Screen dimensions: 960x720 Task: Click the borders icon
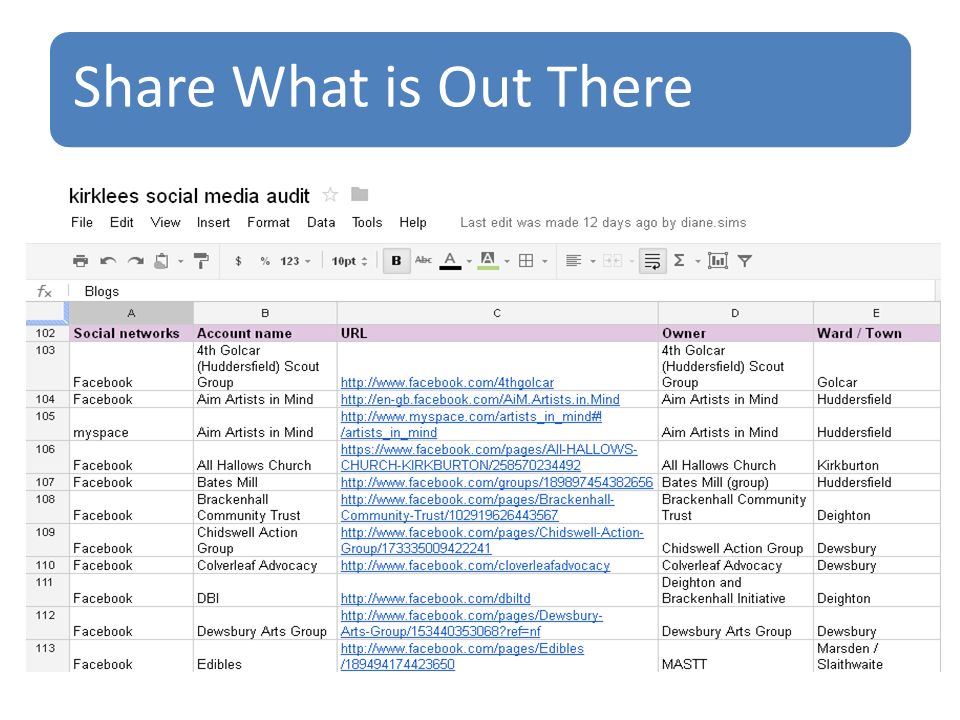[525, 261]
